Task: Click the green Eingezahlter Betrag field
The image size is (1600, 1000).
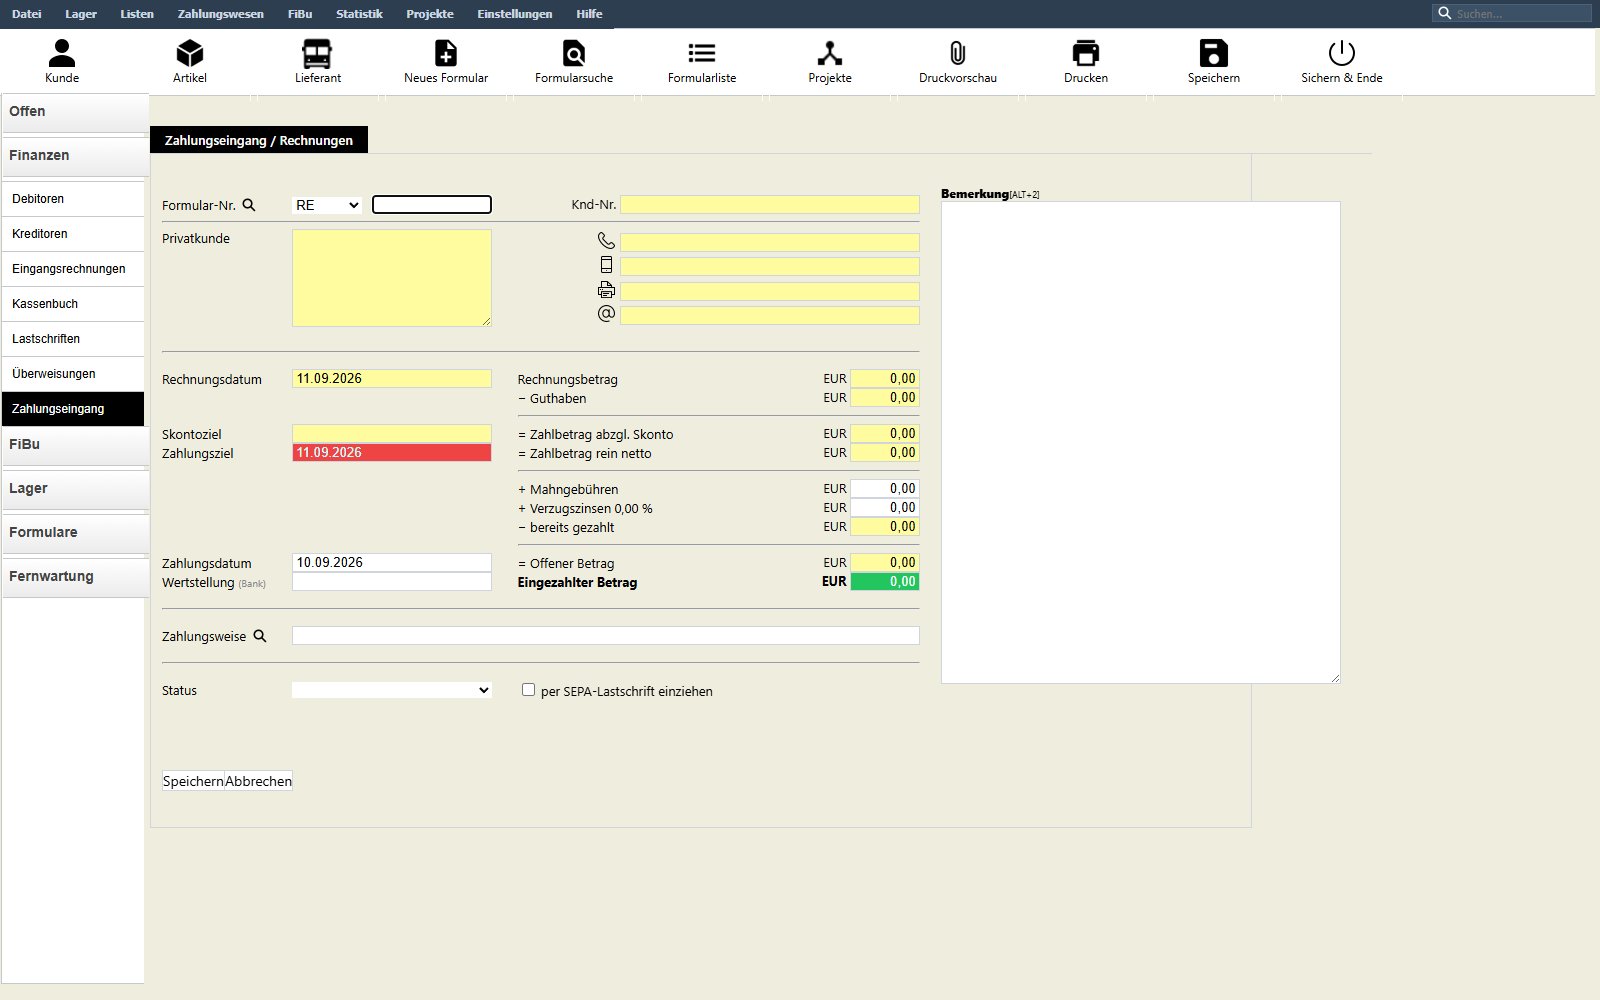Action: click(x=885, y=582)
